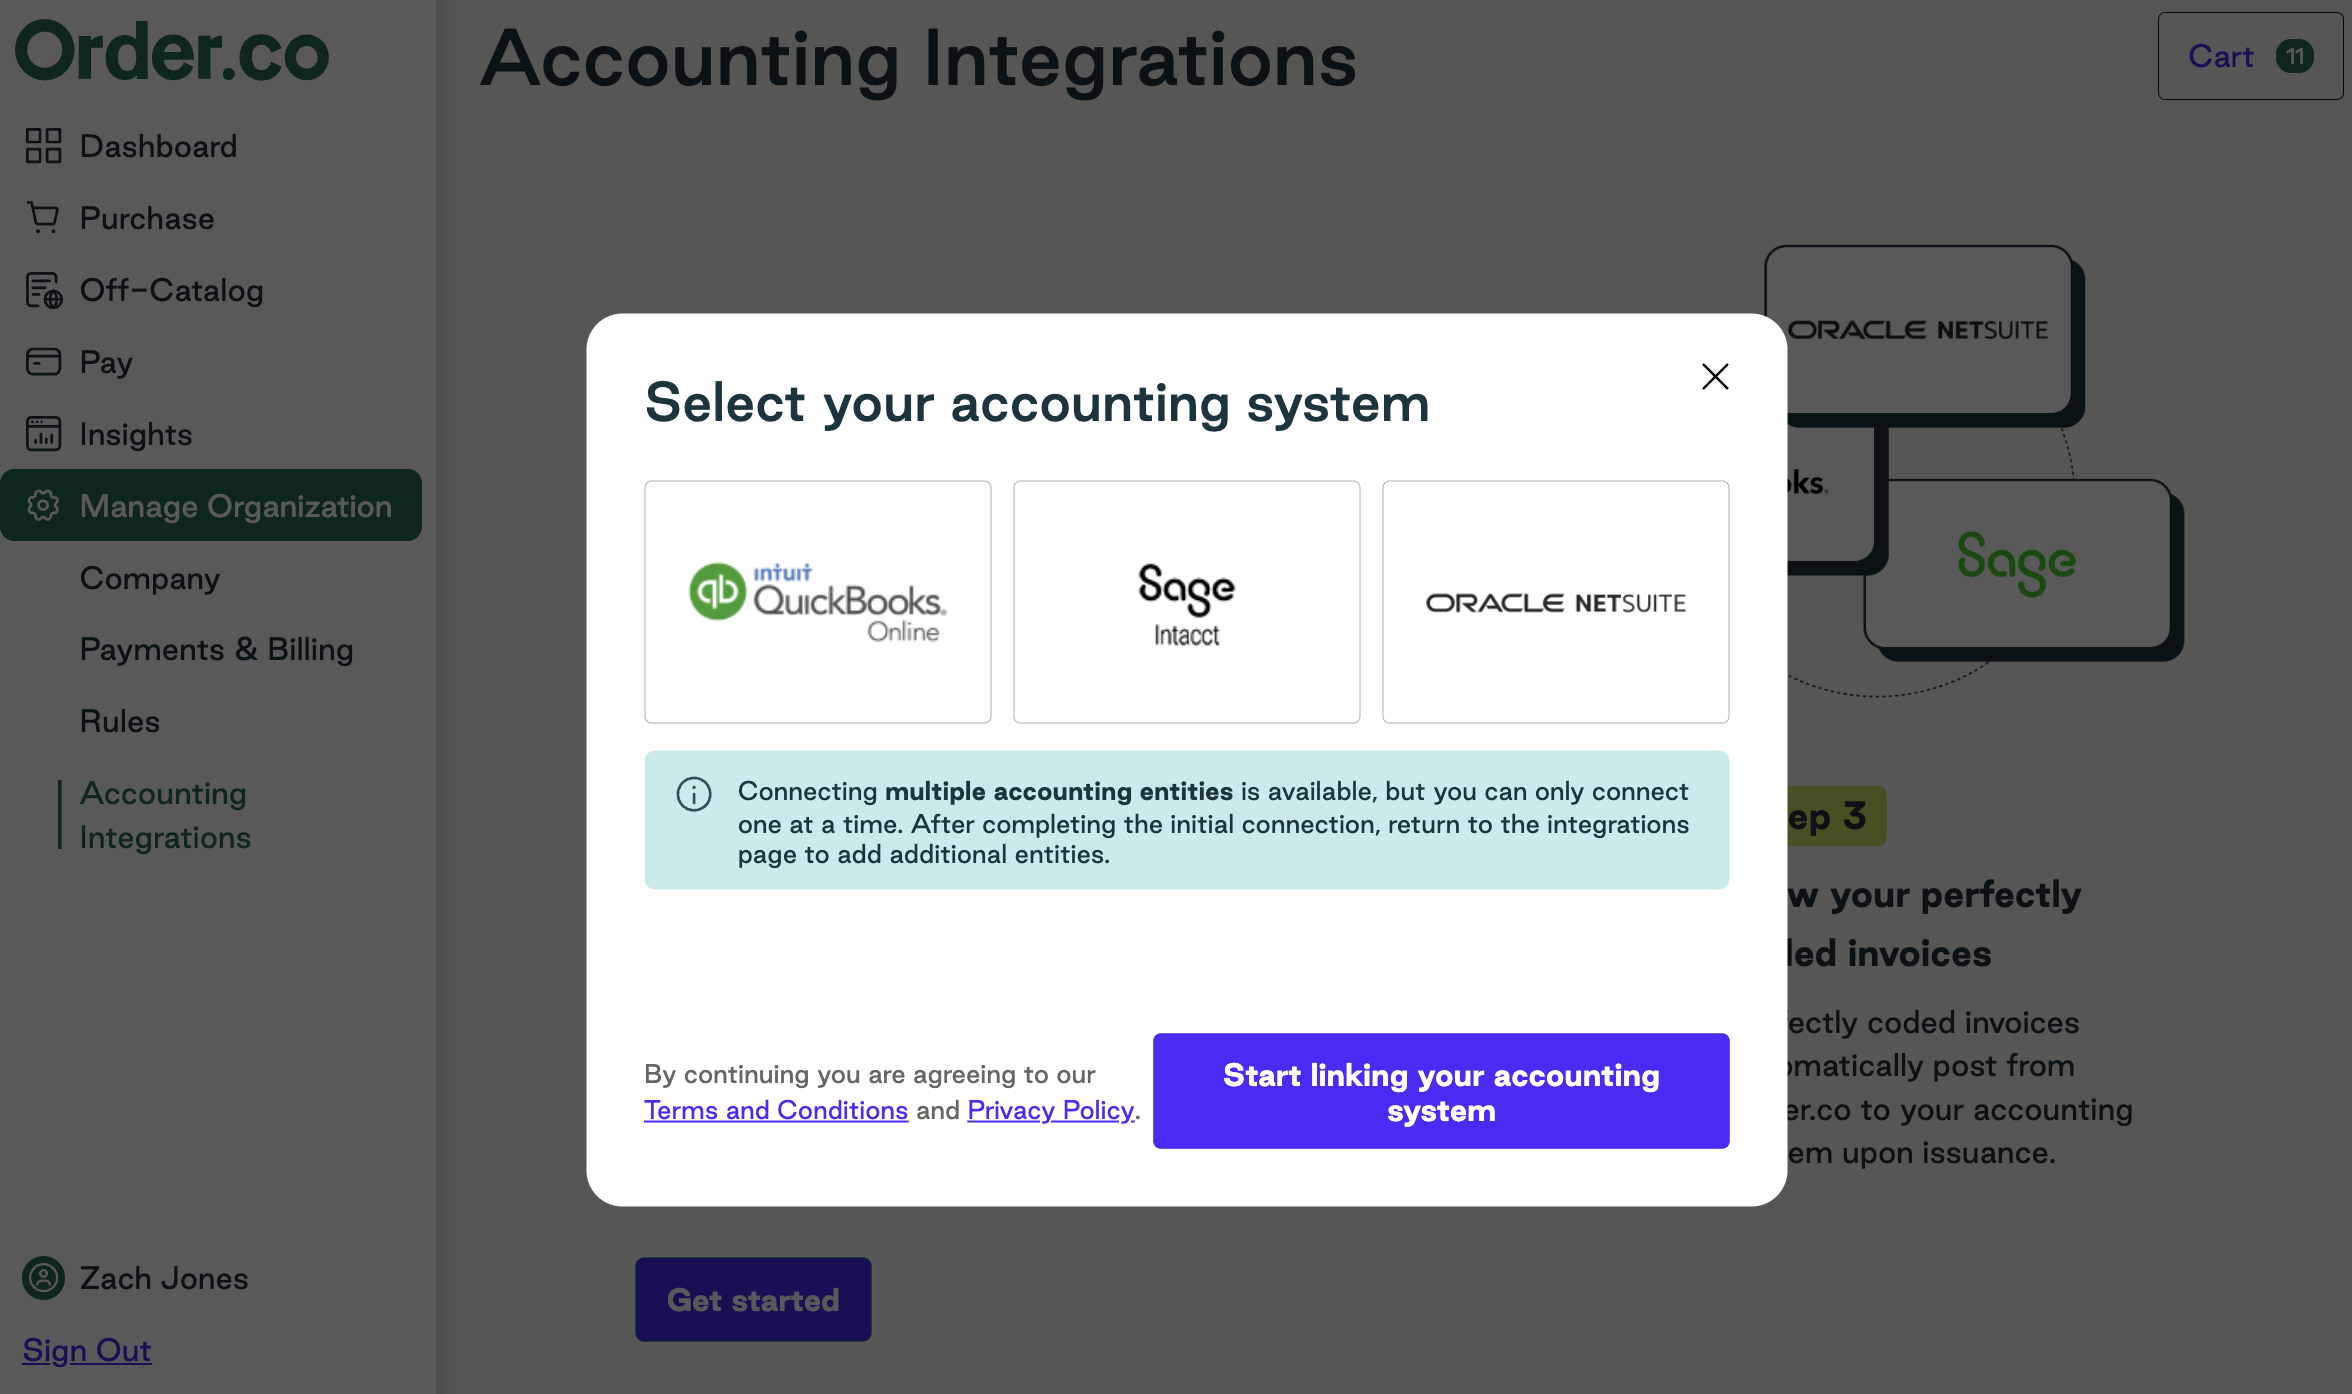The width and height of the screenshot is (2352, 1394).
Task: Open the Cart showing 11 items
Action: pyautogui.click(x=2248, y=56)
